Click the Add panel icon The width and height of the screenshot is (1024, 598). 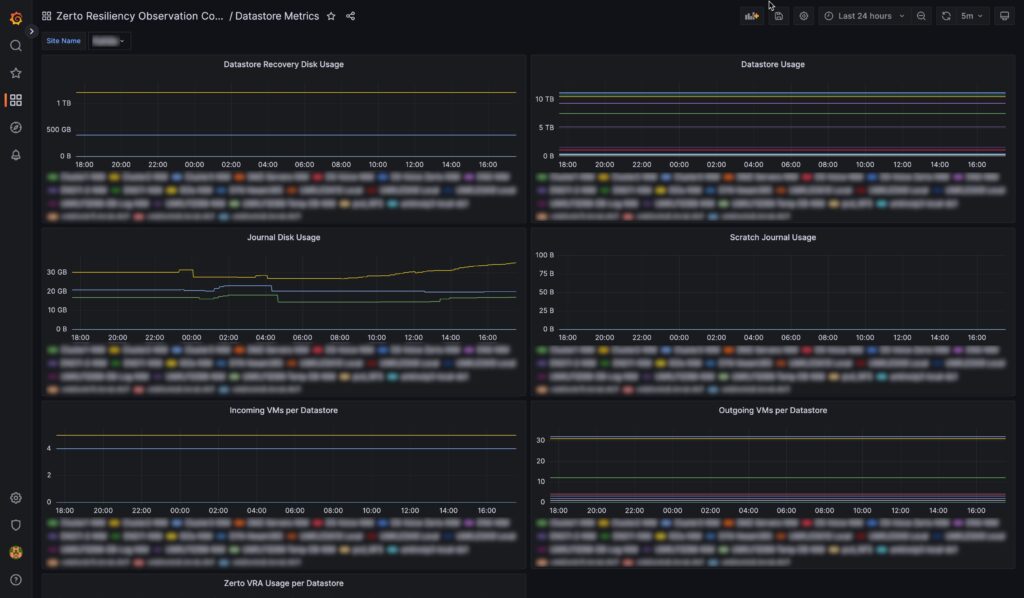[752, 16]
